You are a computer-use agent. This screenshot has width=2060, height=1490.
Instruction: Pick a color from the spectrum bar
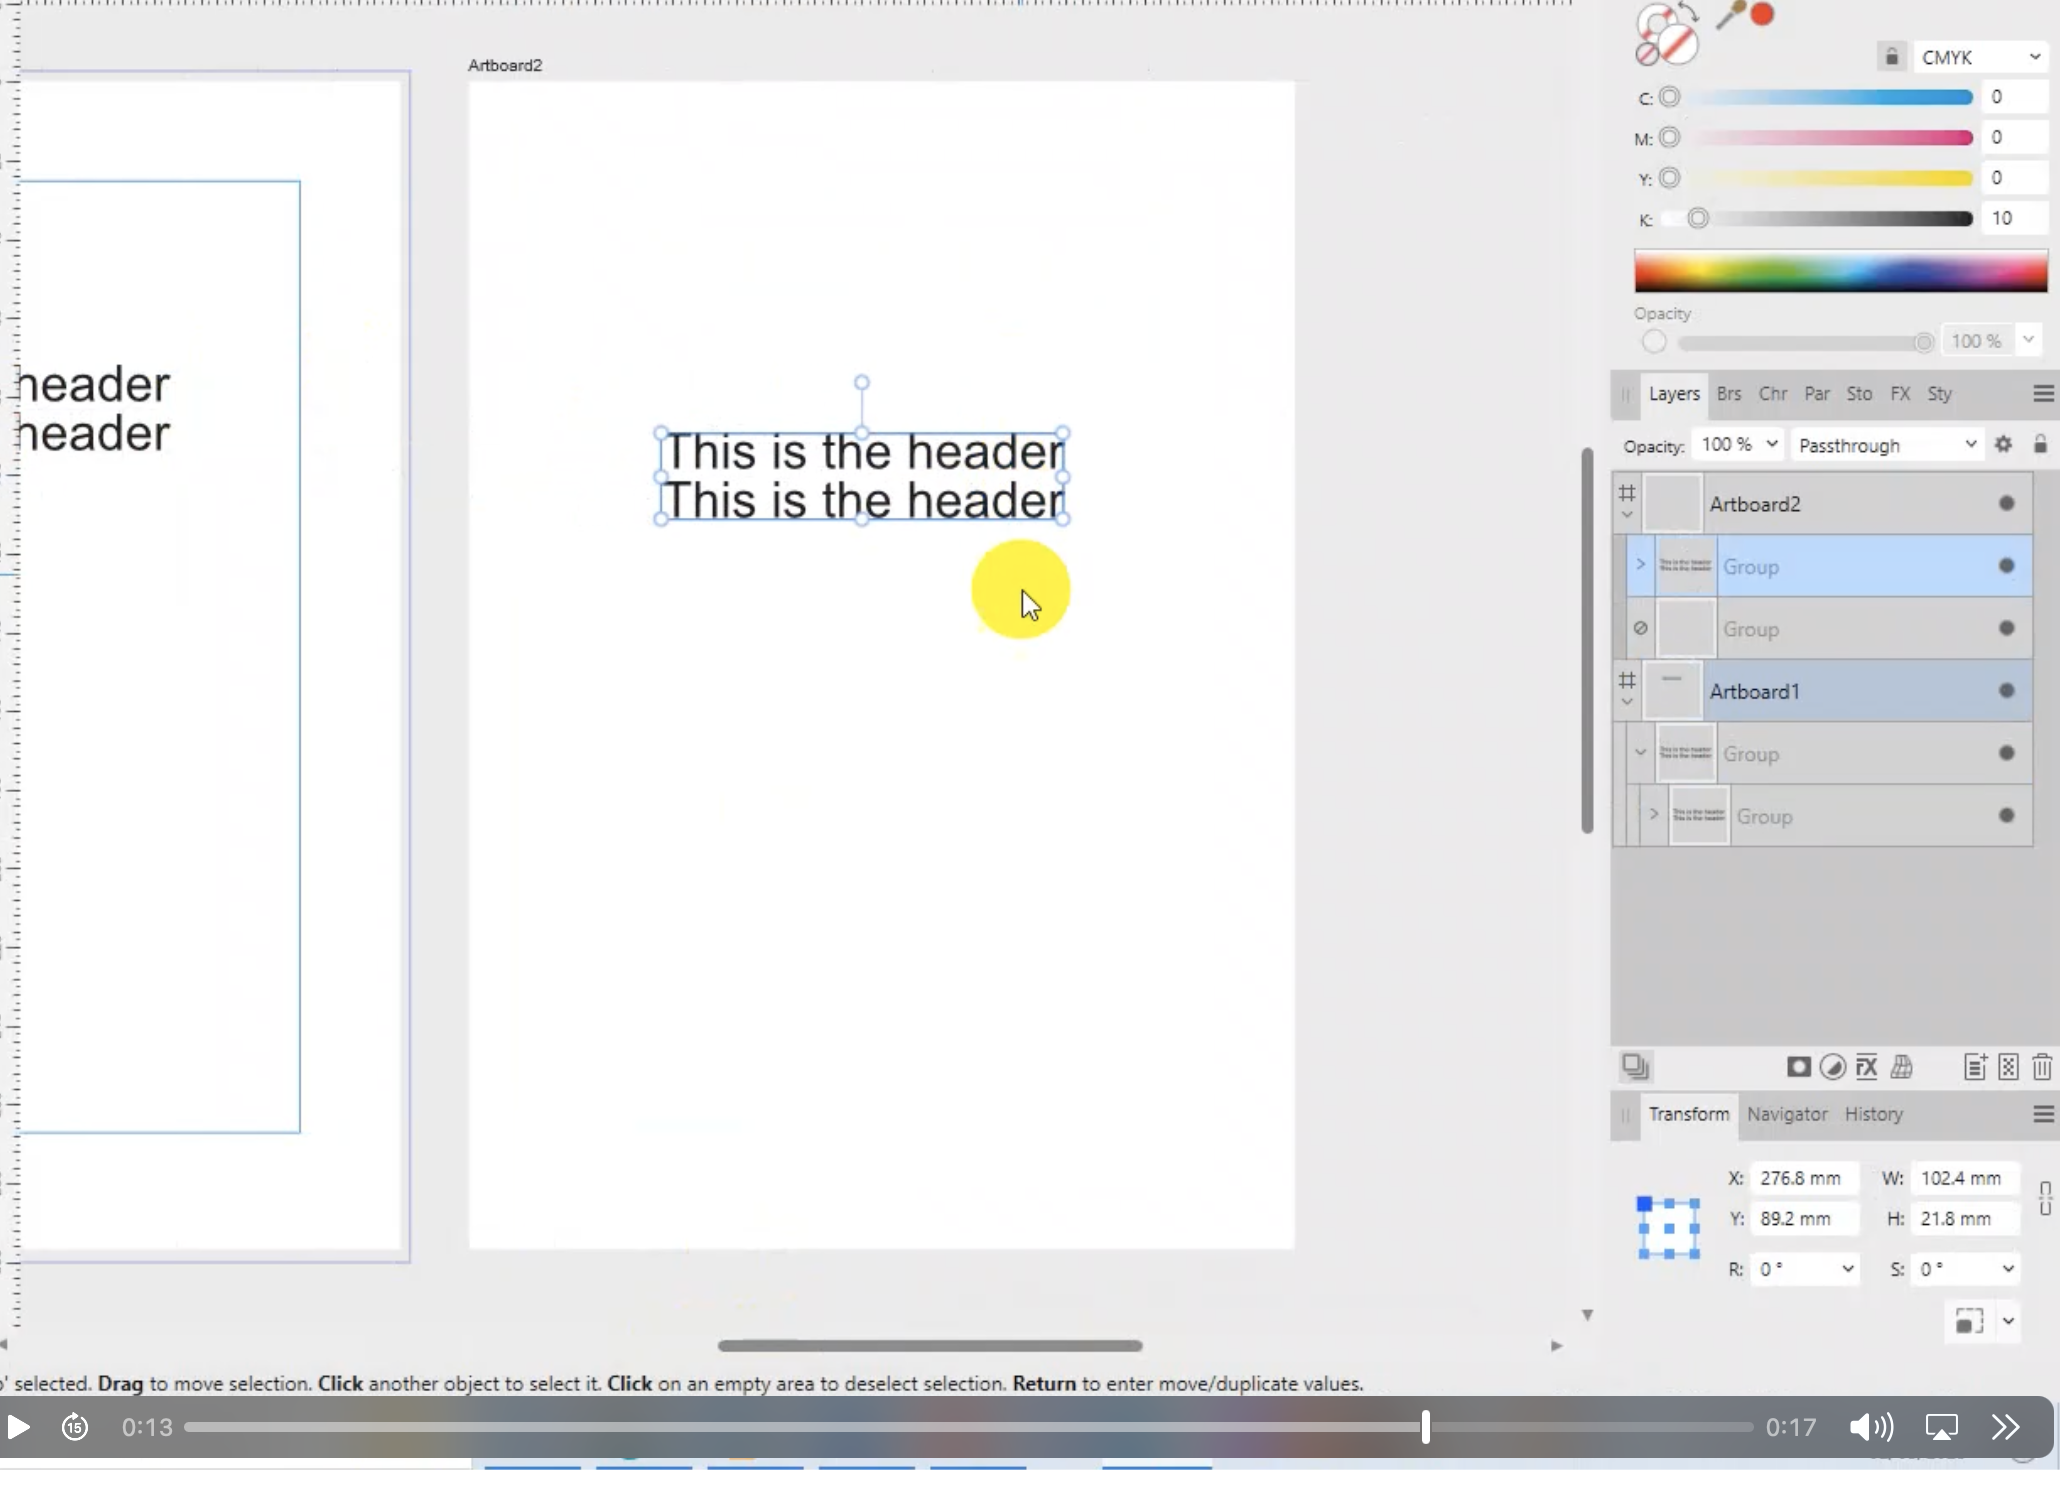point(1841,271)
